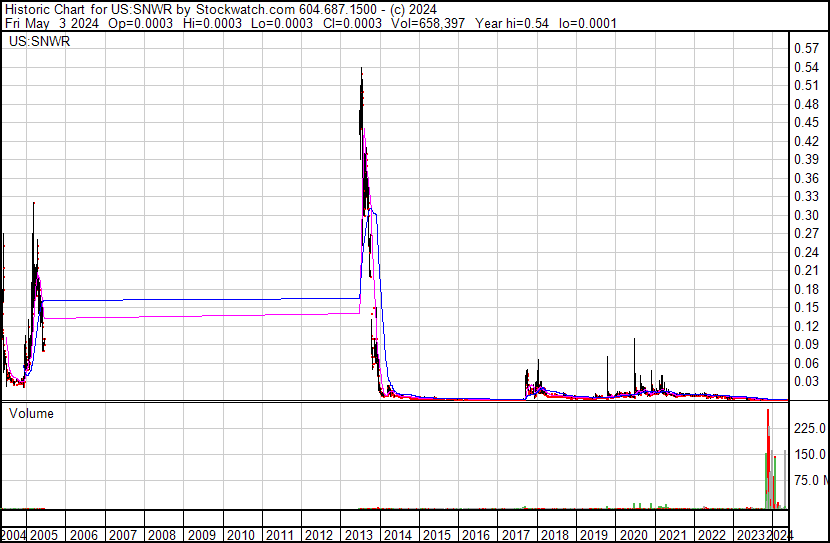Screen dimensions: 830x543
Task: Click the 2006 year label on time axis
Action: point(84,536)
